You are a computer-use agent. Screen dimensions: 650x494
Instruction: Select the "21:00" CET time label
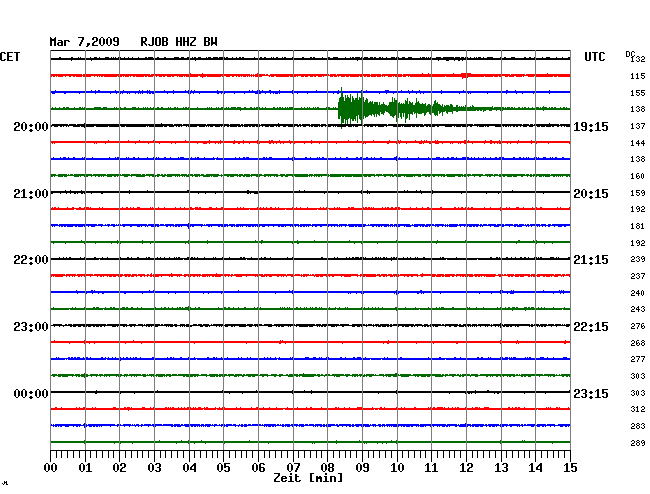click(x=31, y=194)
